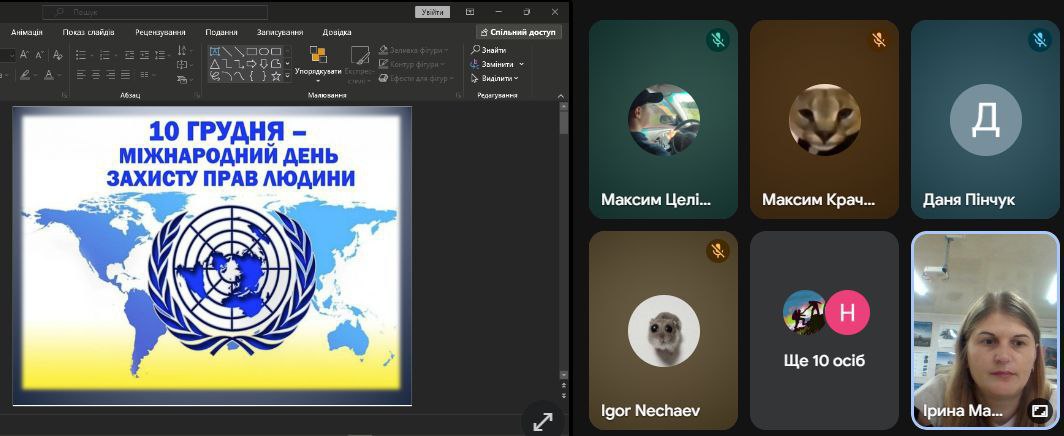Select Даня Пінчук participant tile
Screen dimensions: 1064x436
tap(985, 119)
